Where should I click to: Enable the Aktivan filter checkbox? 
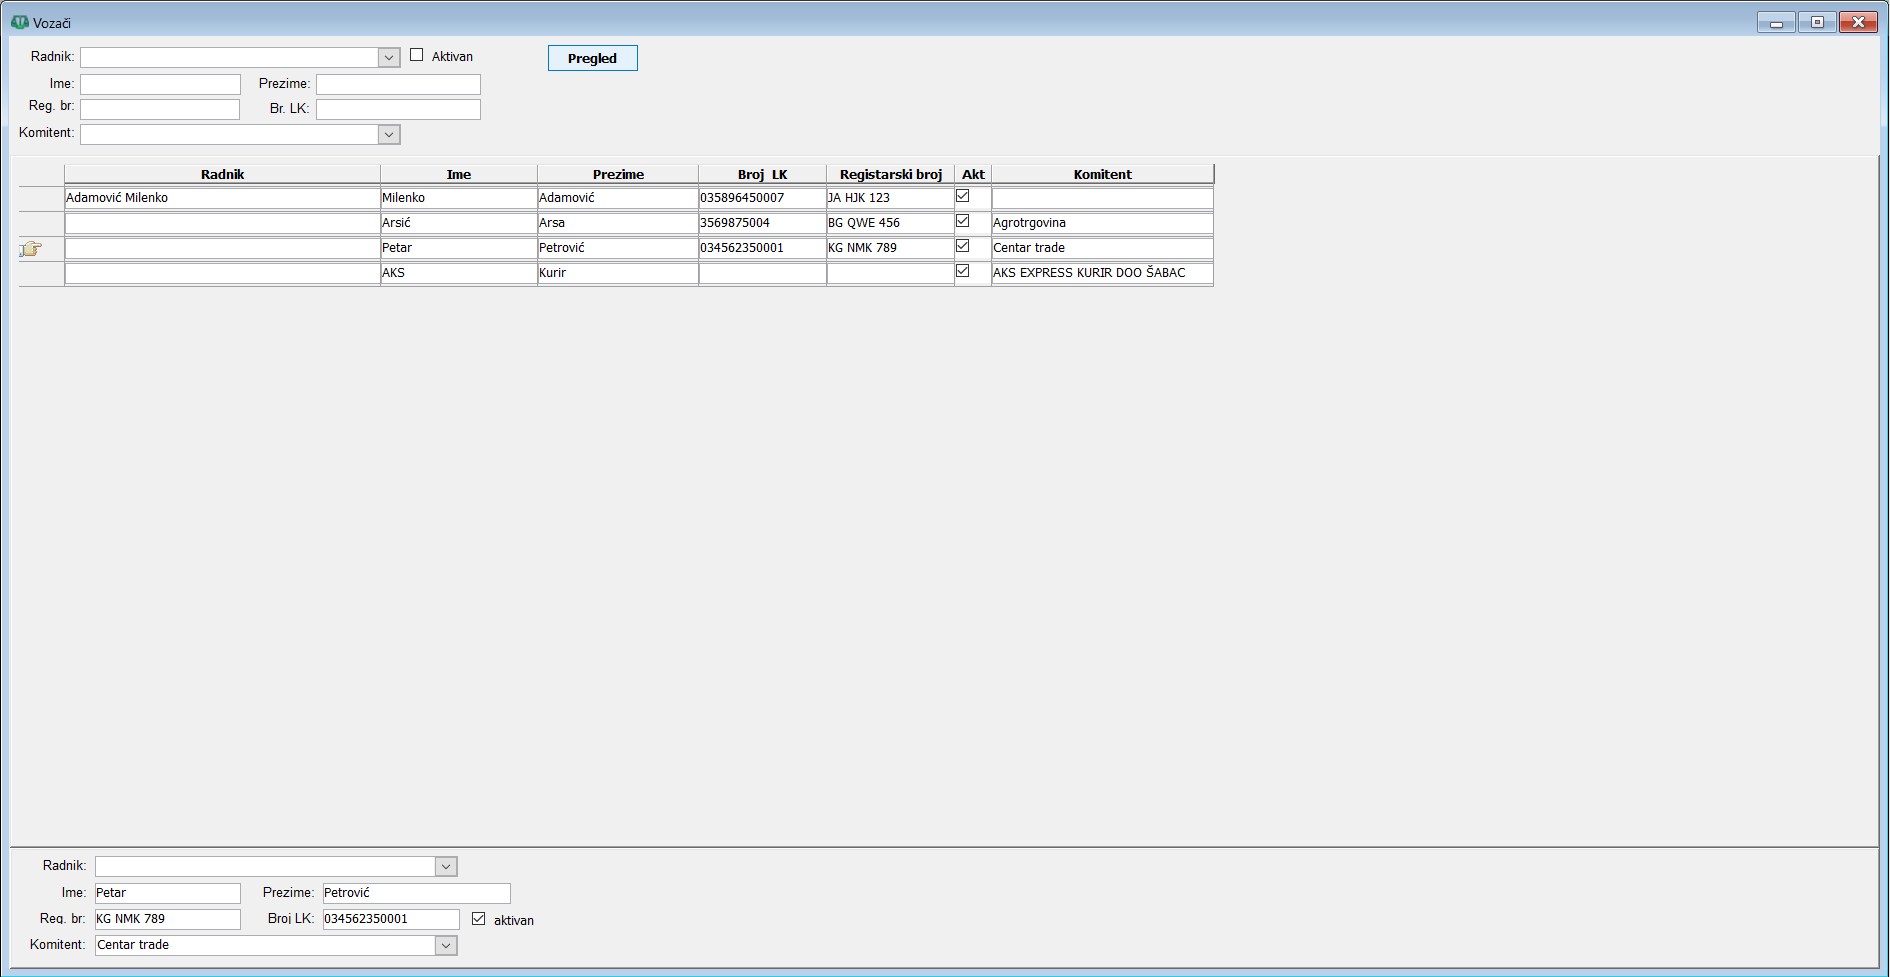point(417,56)
